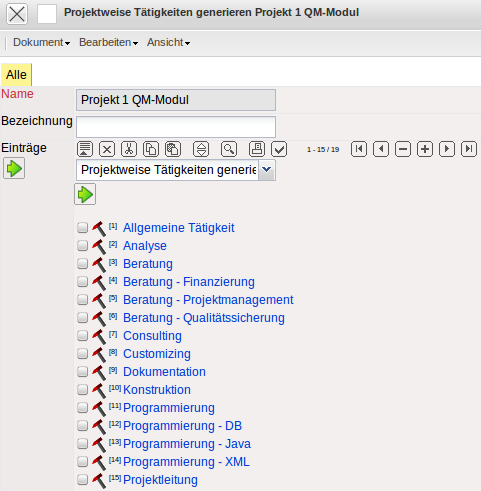The image size is (481, 491).
Task: Open the Dokument menu
Action: [41, 42]
